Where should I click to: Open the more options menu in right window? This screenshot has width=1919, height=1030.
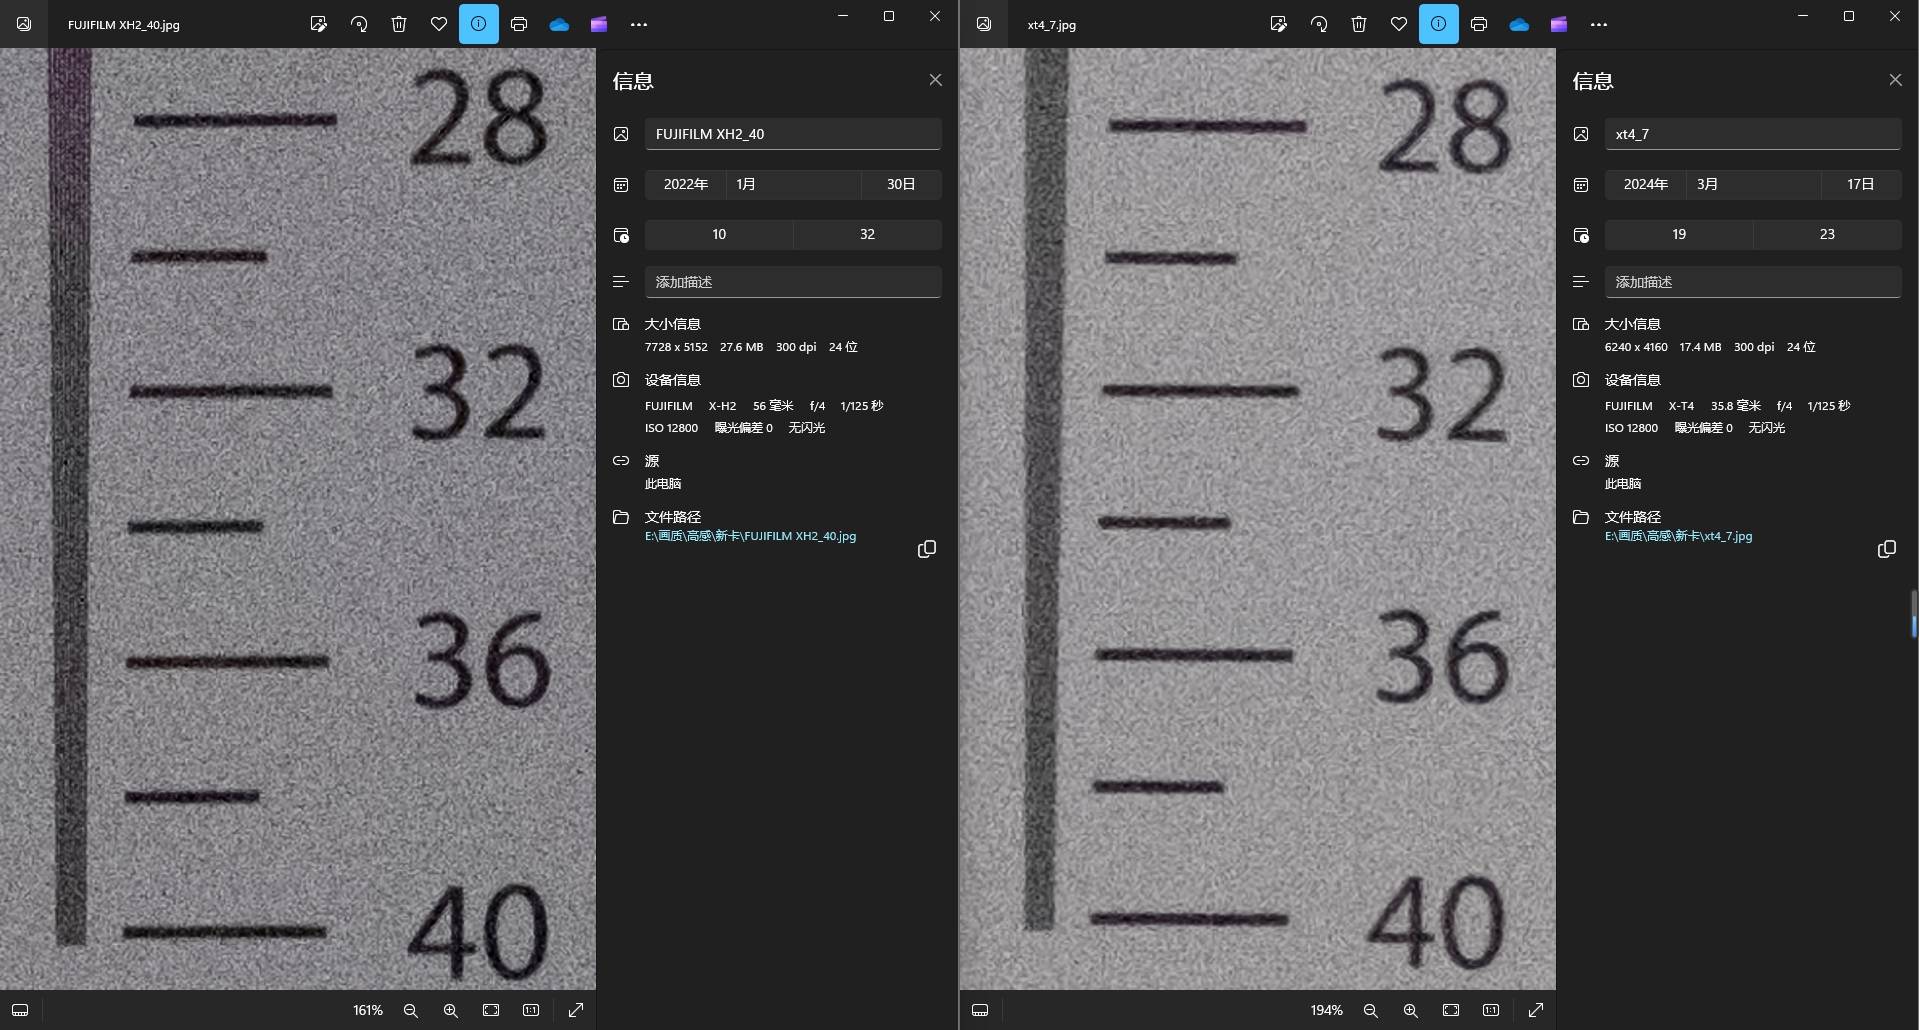click(1599, 24)
